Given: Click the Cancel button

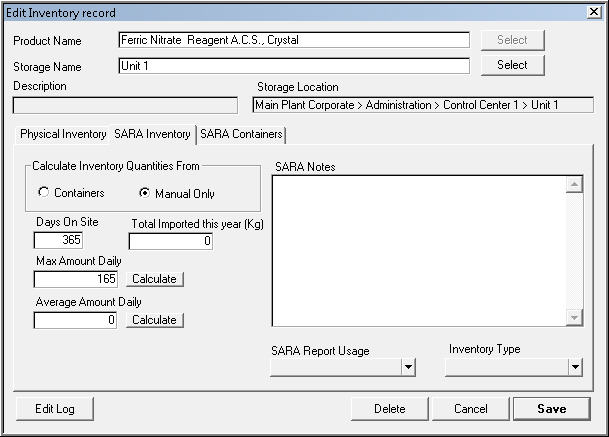Looking at the screenshot, I should click(x=470, y=408).
